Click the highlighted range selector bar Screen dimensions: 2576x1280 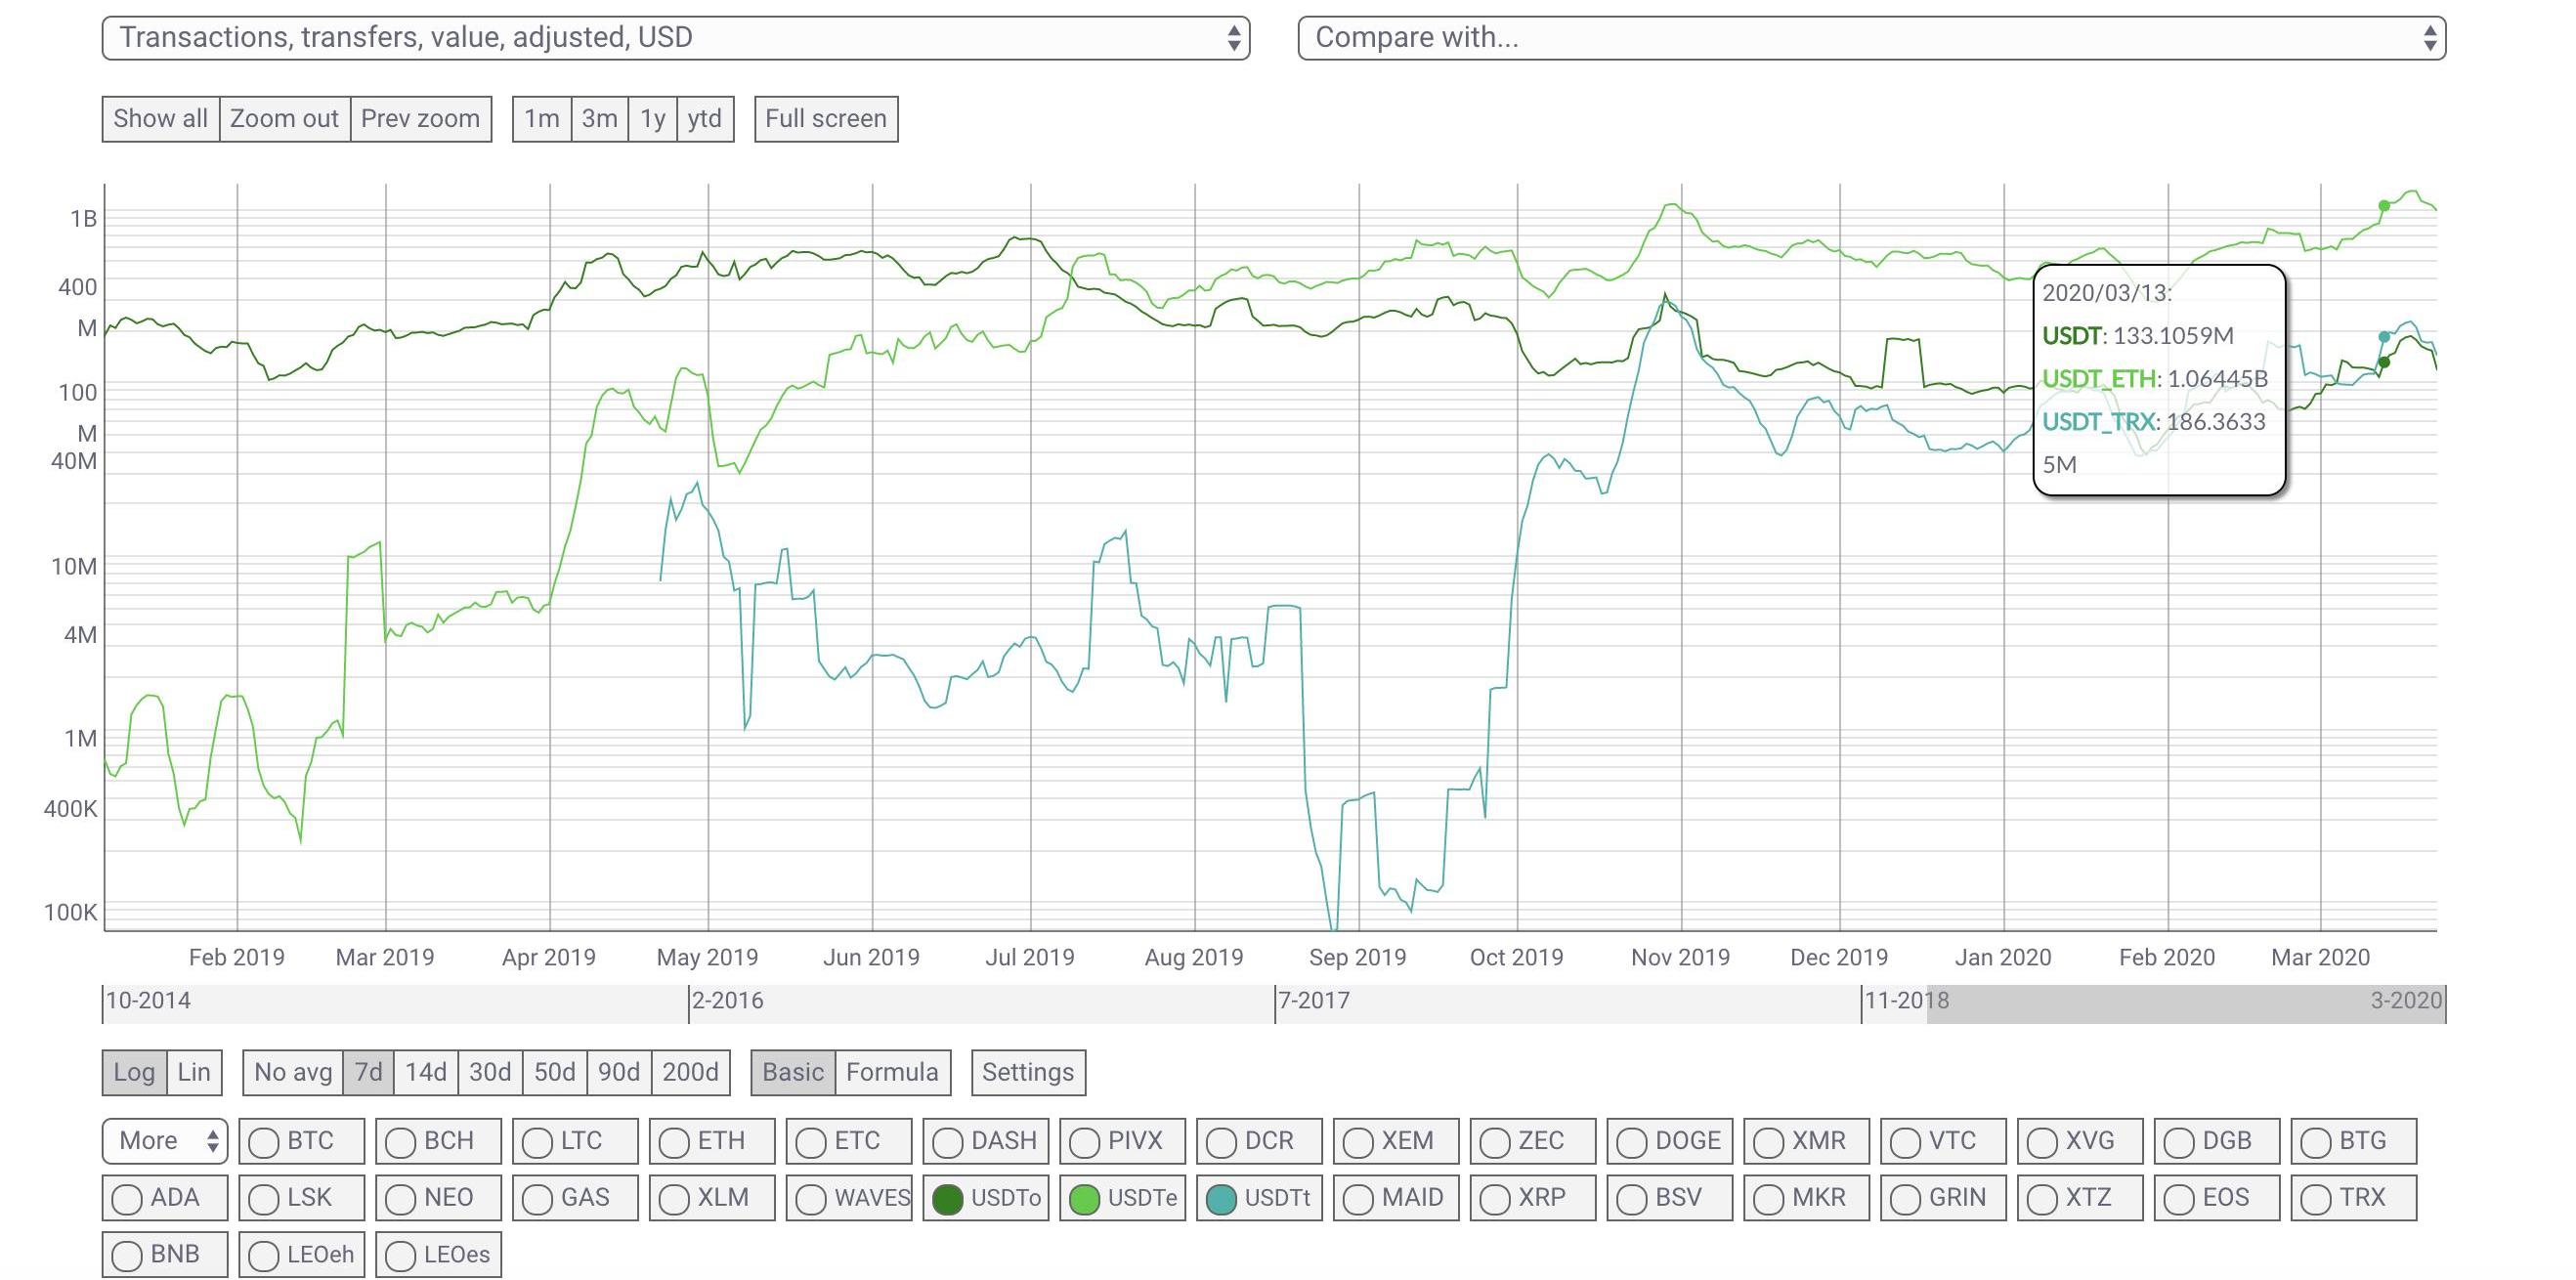click(2186, 1004)
